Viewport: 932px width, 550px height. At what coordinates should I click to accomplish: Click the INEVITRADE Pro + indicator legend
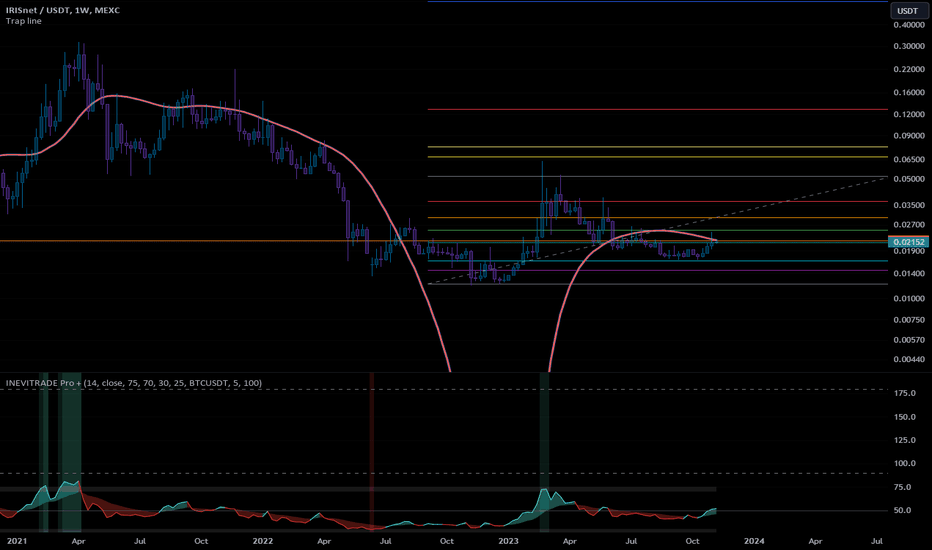coord(134,383)
